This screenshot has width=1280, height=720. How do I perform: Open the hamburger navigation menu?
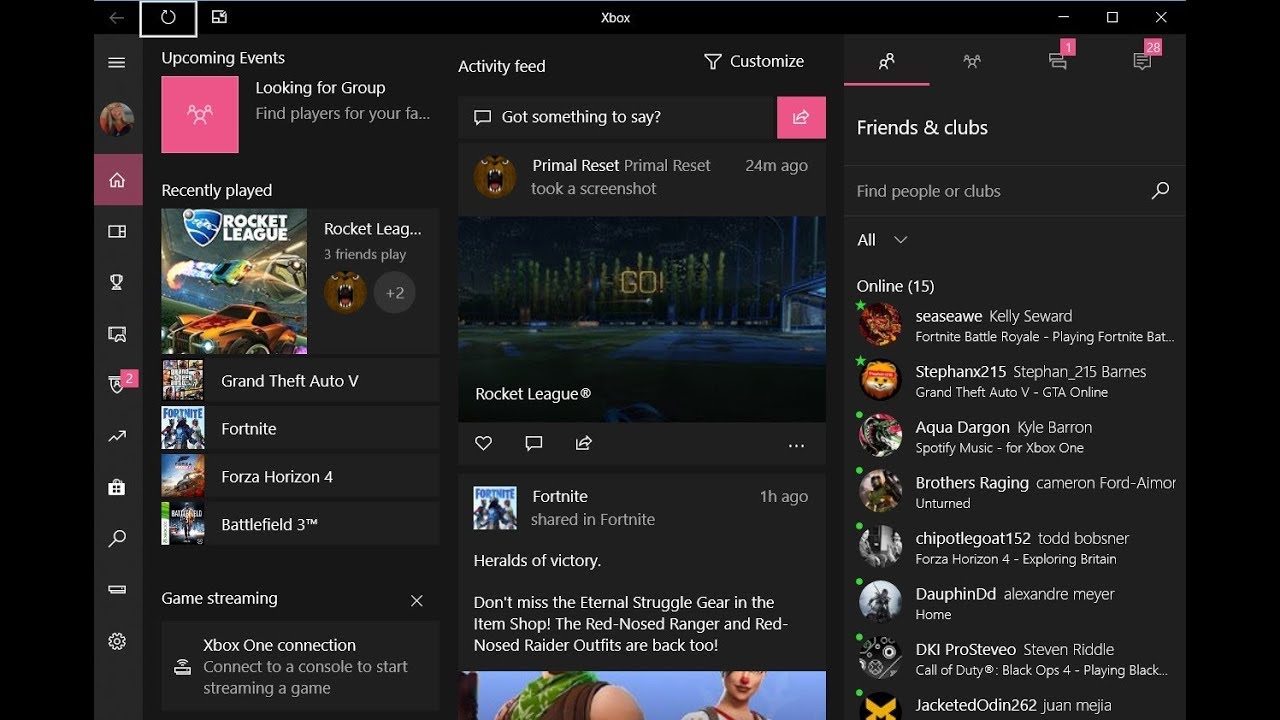(x=117, y=63)
